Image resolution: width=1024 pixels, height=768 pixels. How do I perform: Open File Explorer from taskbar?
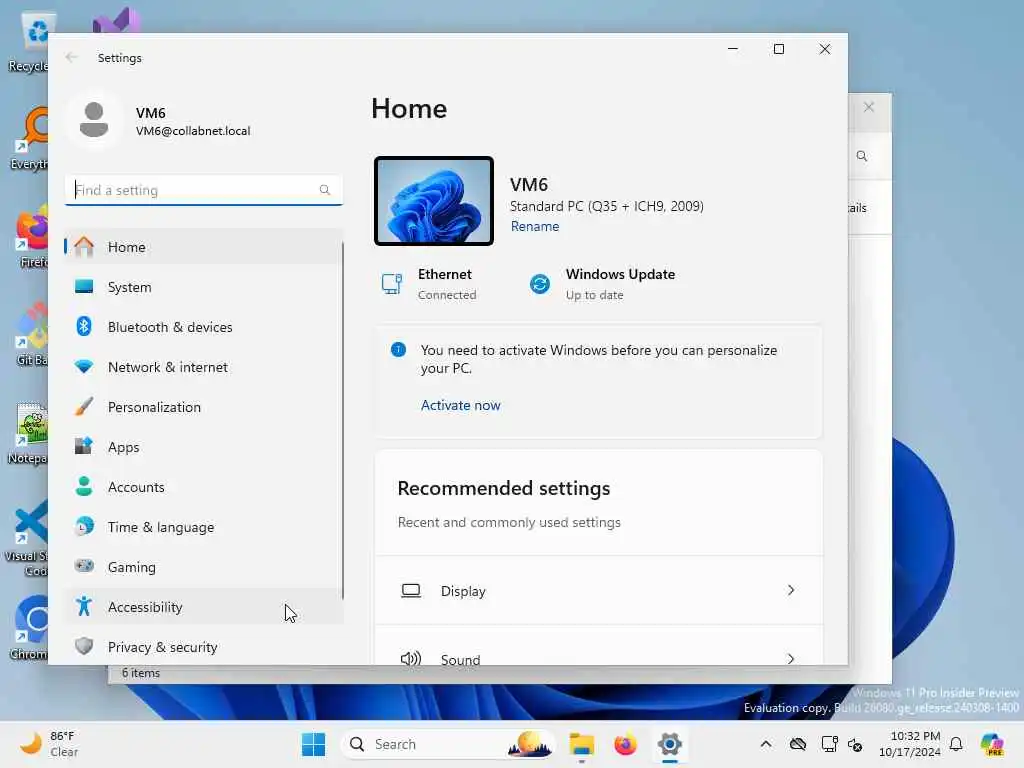pyautogui.click(x=581, y=744)
